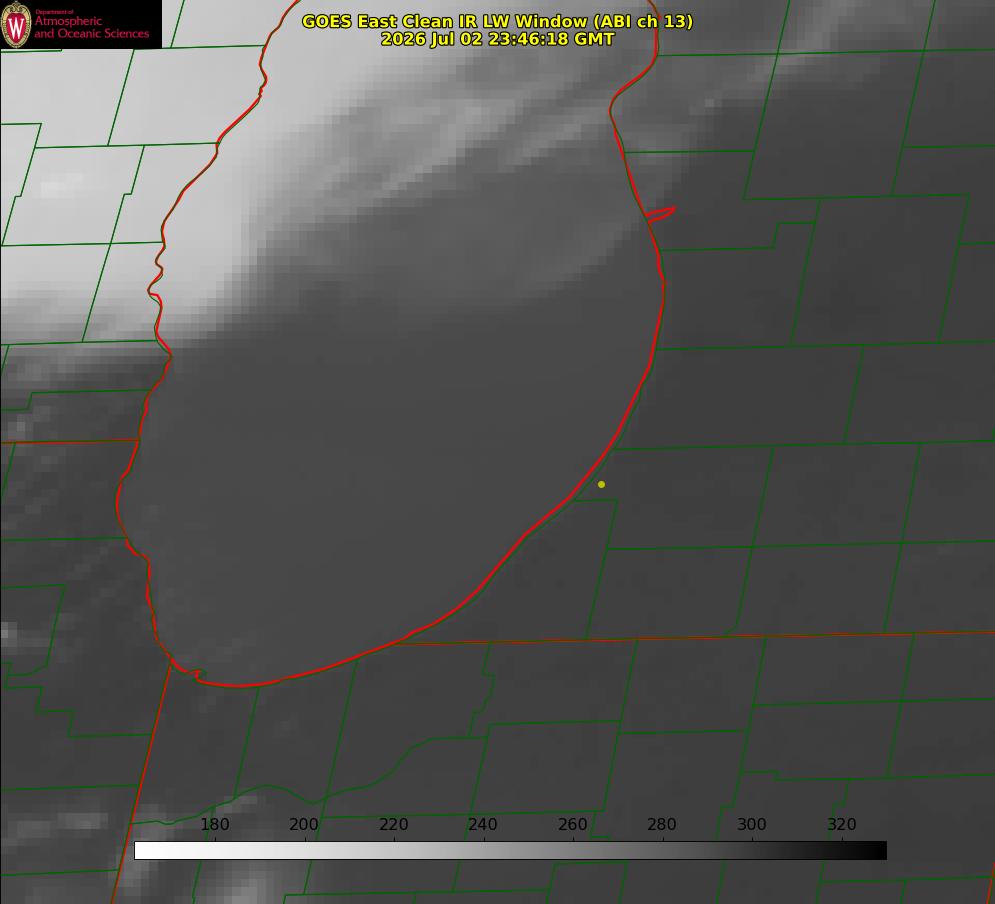Click the 180 label on the colorbar
The image size is (995, 904).
point(214,824)
